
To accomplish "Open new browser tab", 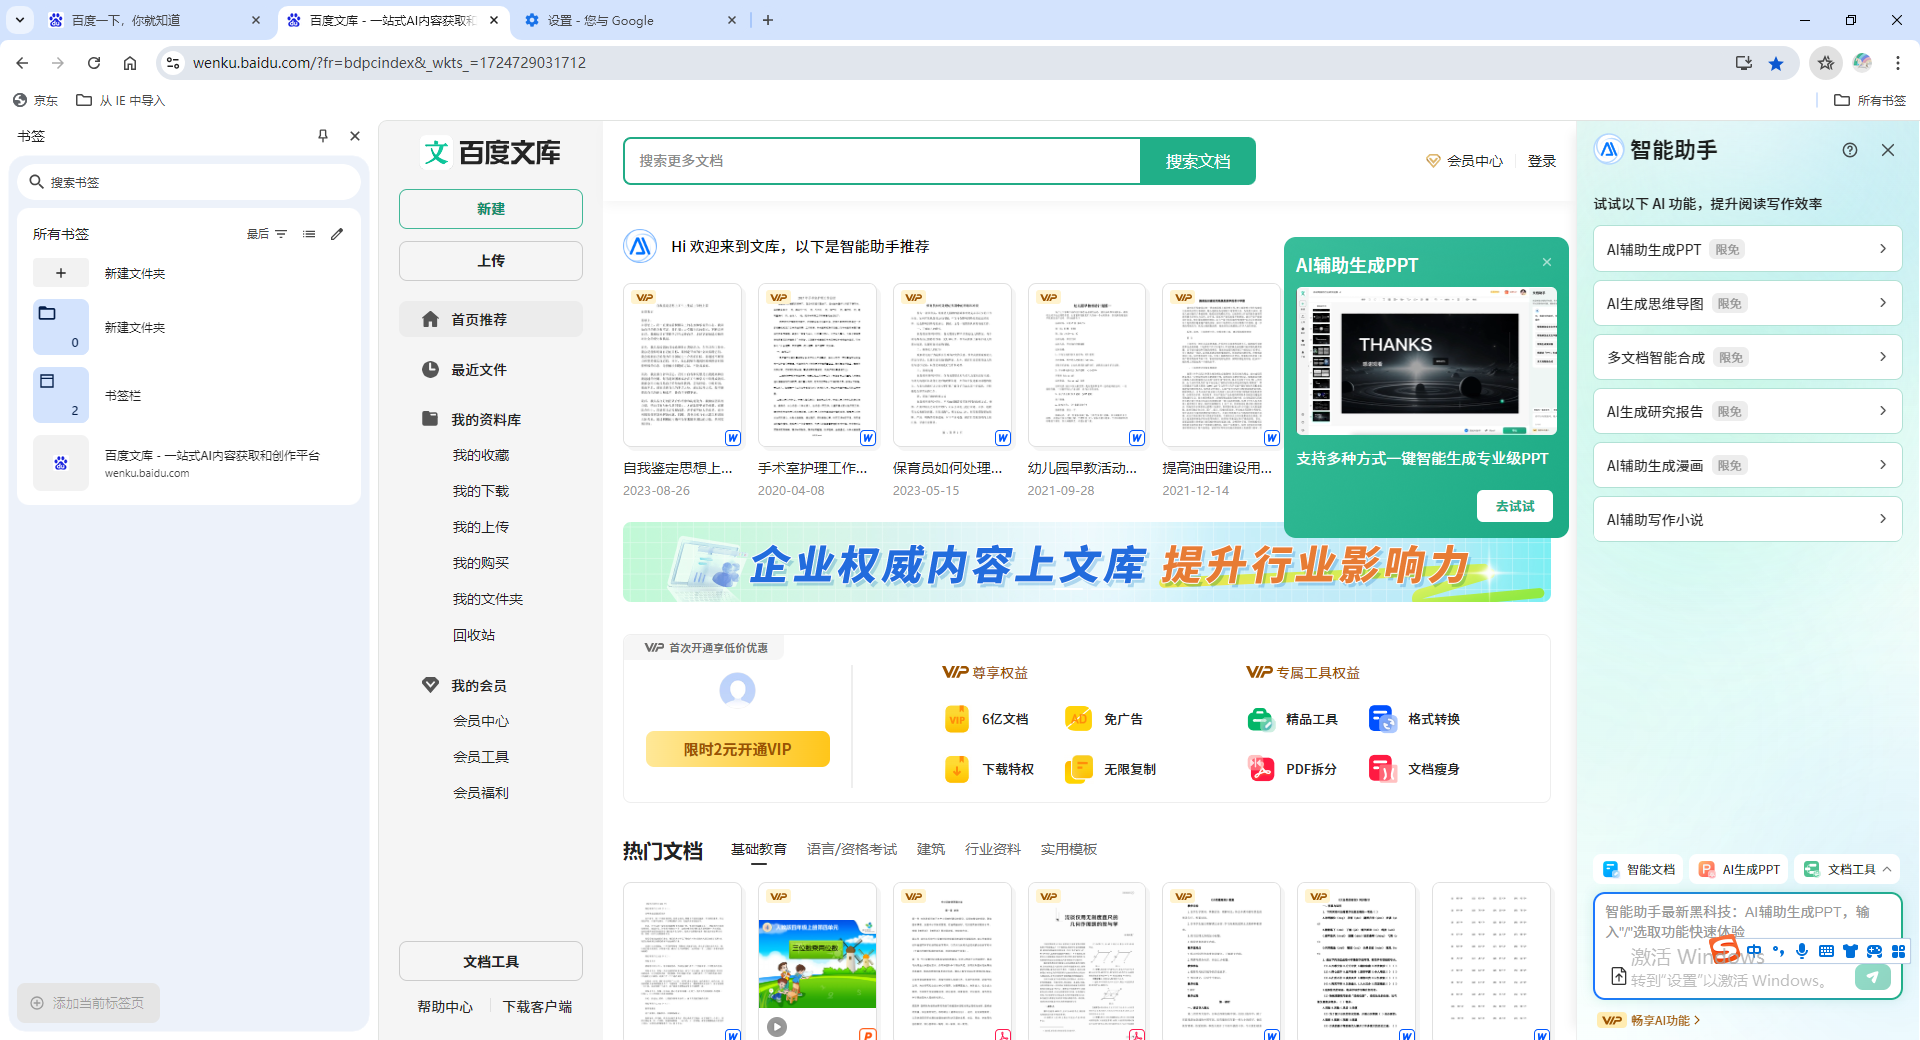I will [x=768, y=20].
